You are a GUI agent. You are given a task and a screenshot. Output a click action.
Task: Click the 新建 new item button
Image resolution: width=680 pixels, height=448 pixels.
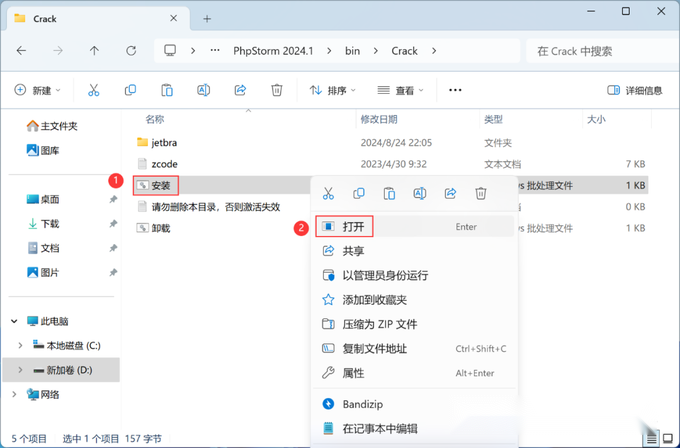pos(37,90)
